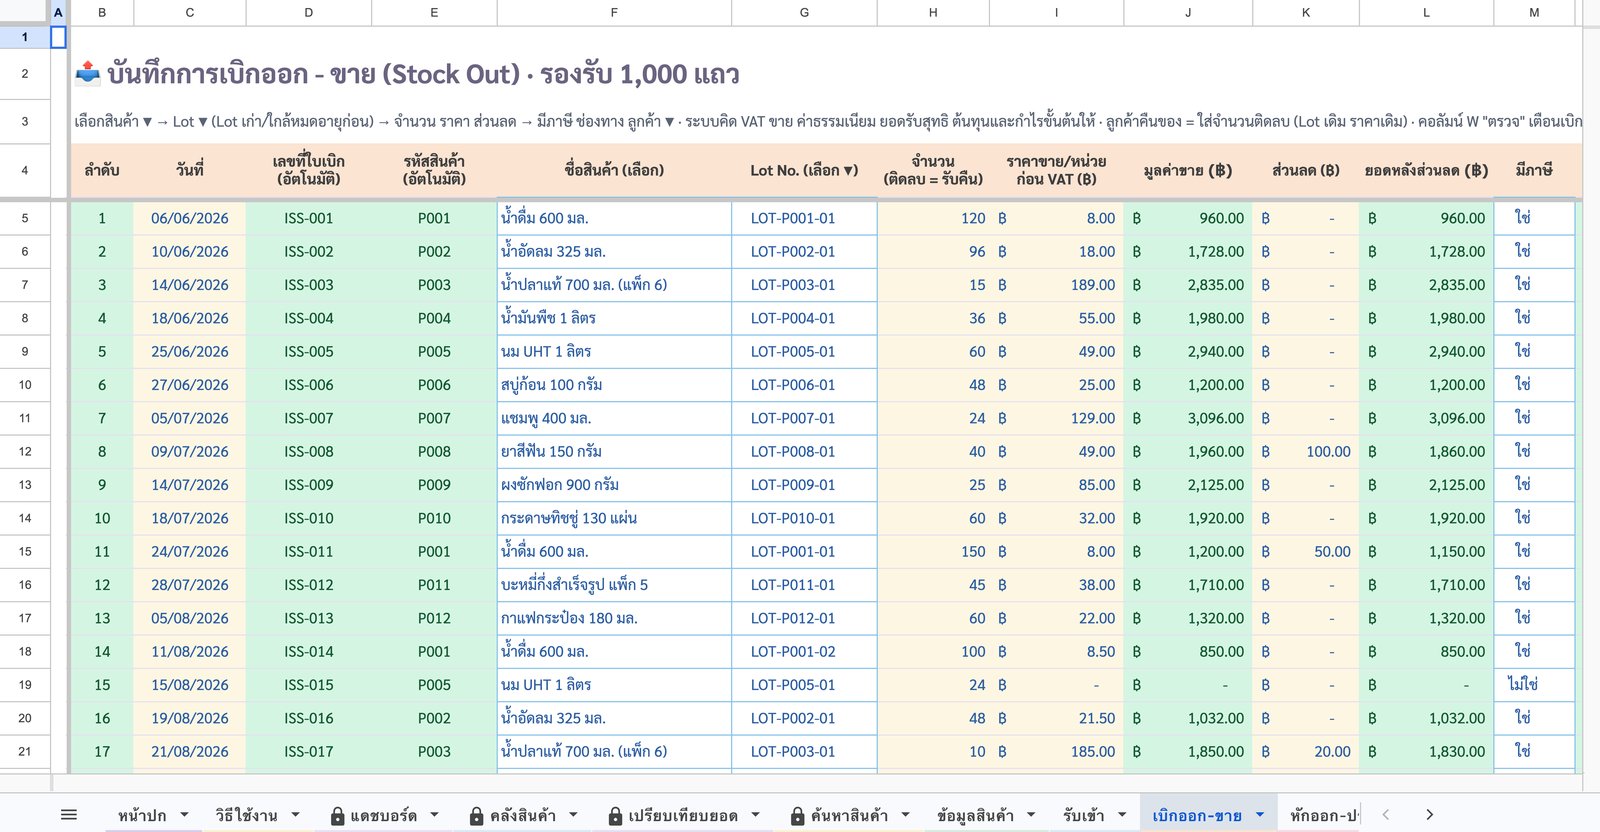Click the lock icon on คลังสินค้า tab
This screenshot has height=832, width=1600.
(x=477, y=817)
